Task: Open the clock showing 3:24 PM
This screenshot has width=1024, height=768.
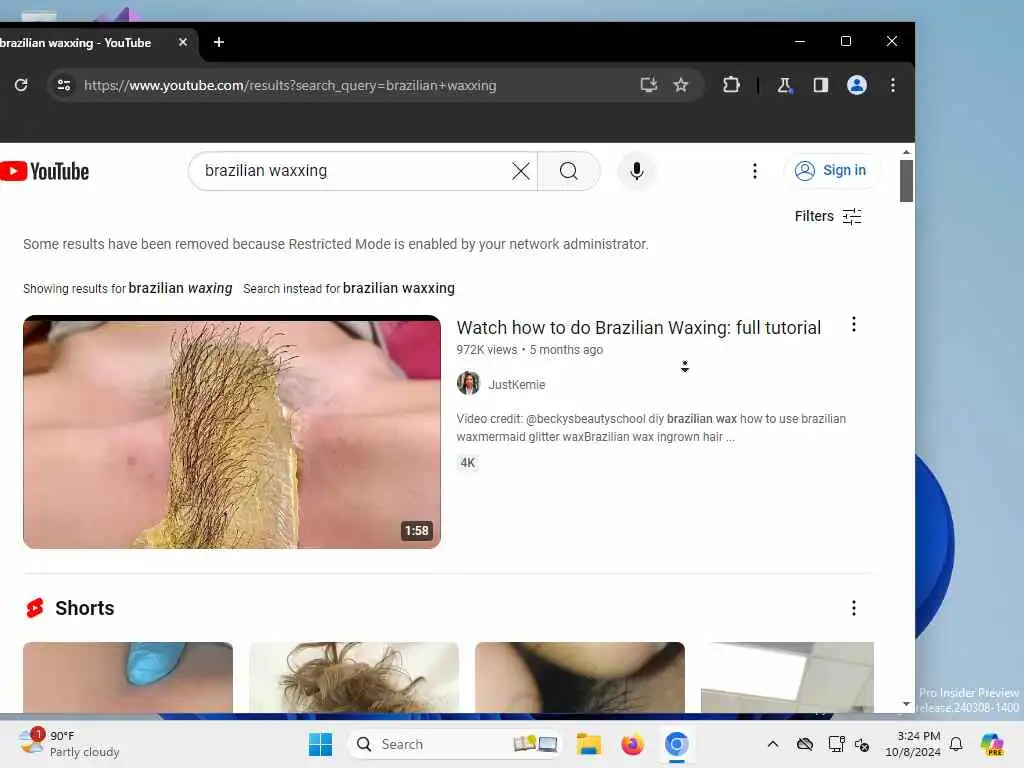Action: coord(912,744)
